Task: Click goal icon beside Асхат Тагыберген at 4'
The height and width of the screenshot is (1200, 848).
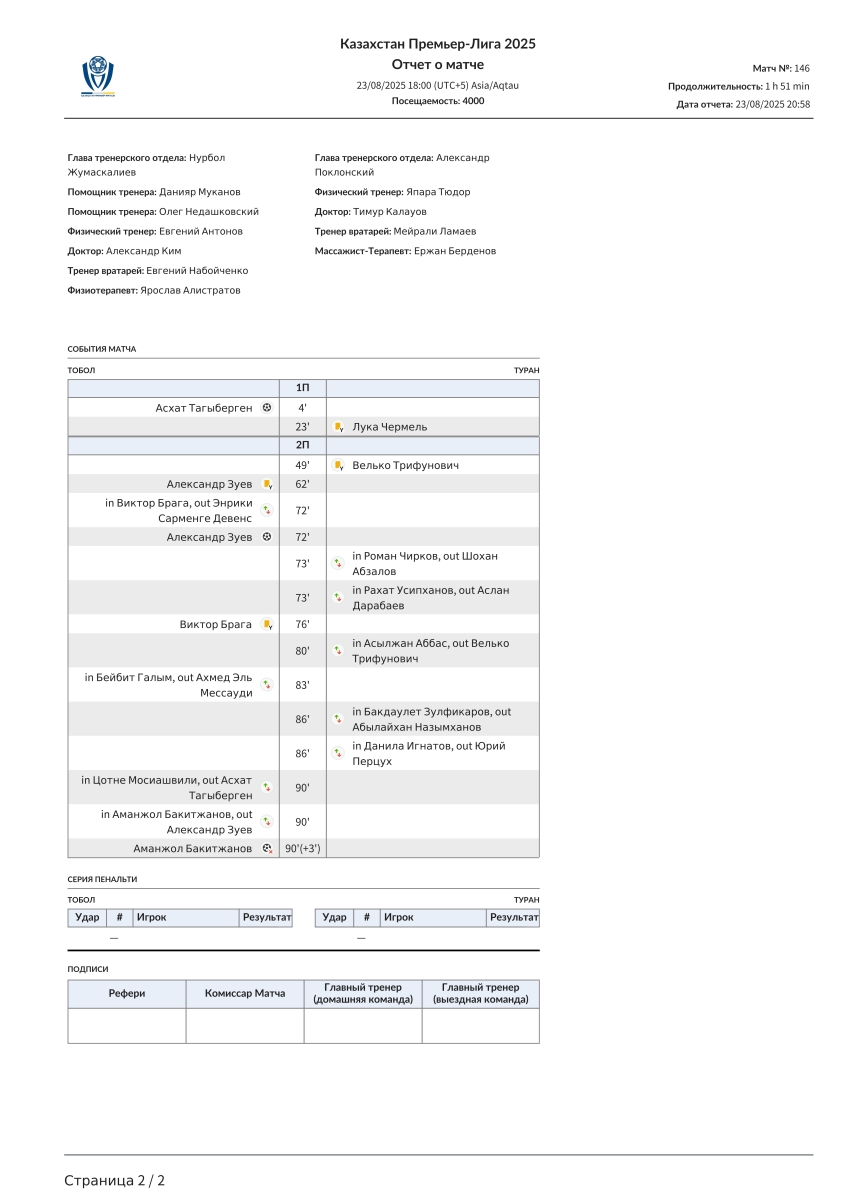Action: tap(266, 408)
